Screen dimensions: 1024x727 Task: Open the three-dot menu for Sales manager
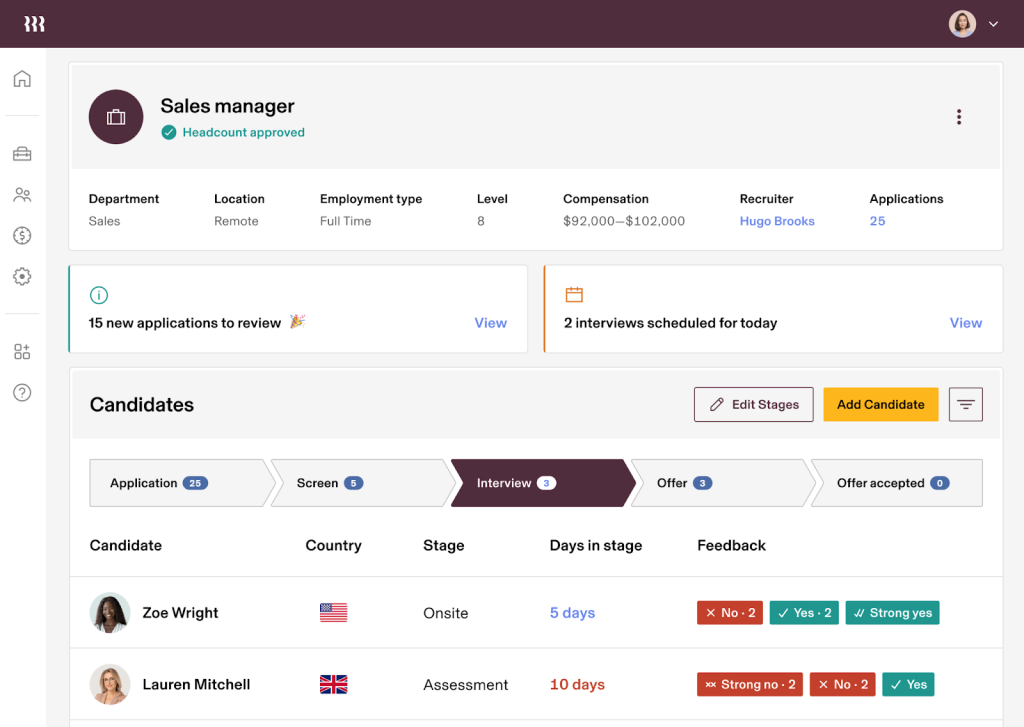[959, 116]
